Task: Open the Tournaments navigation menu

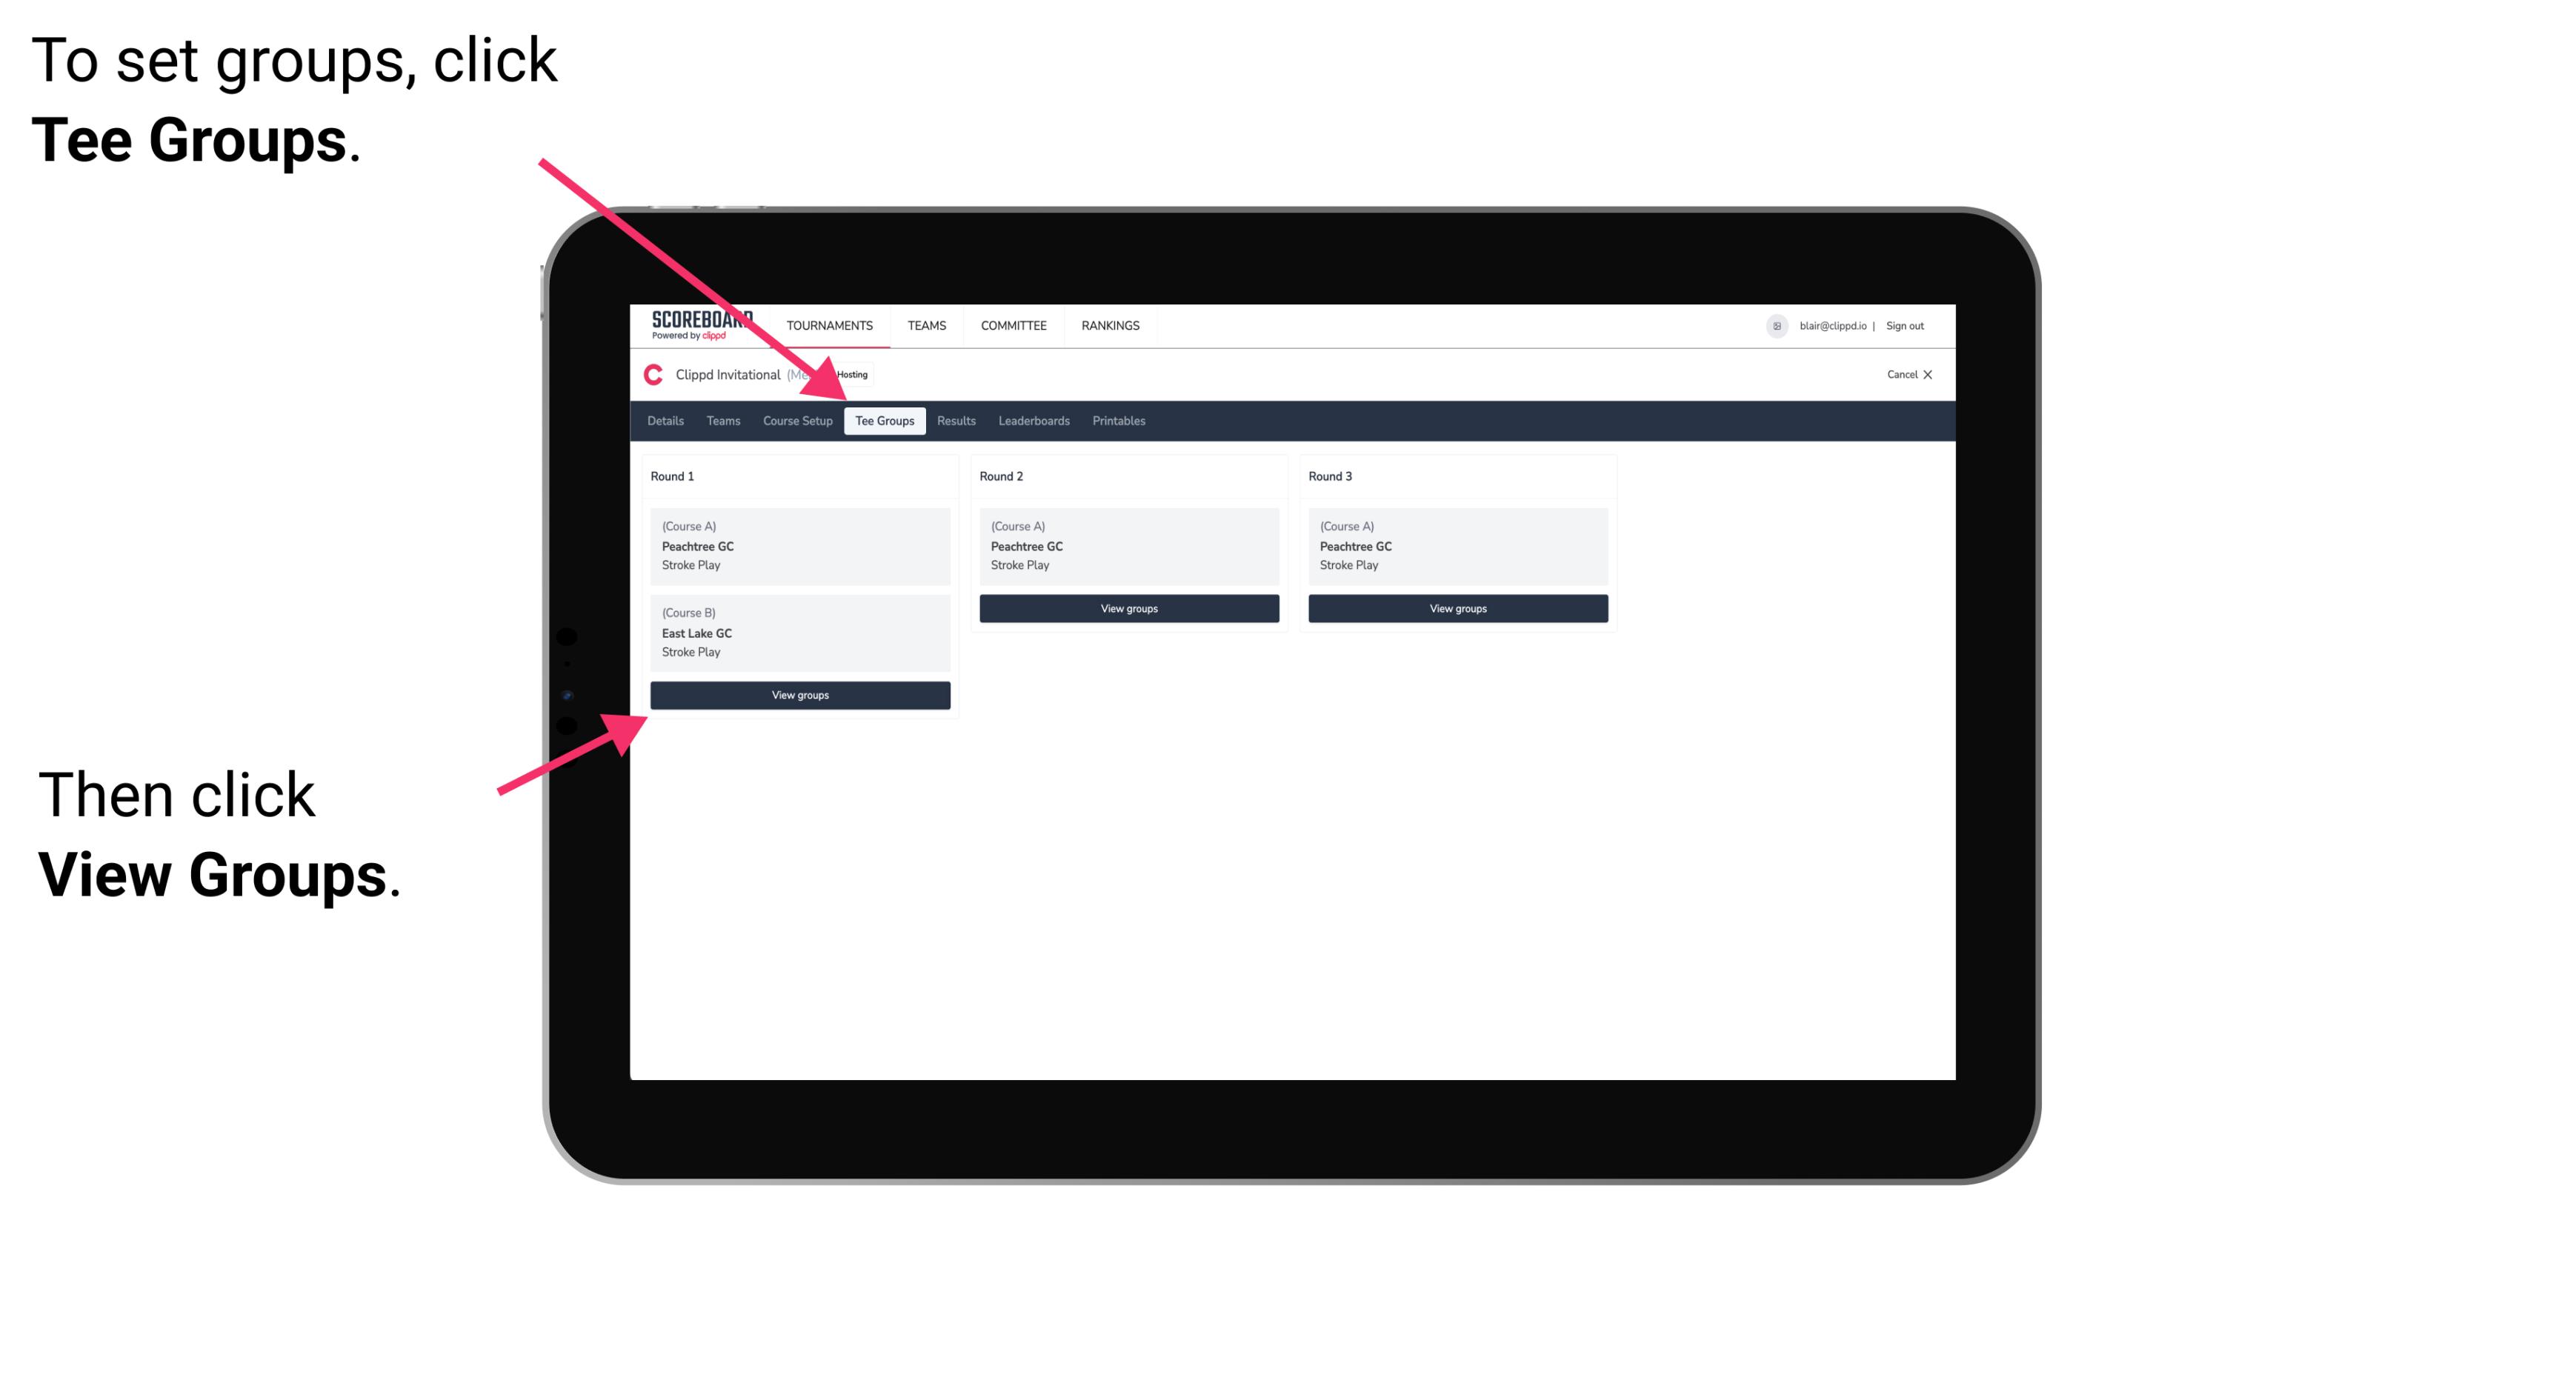Action: point(830,326)
